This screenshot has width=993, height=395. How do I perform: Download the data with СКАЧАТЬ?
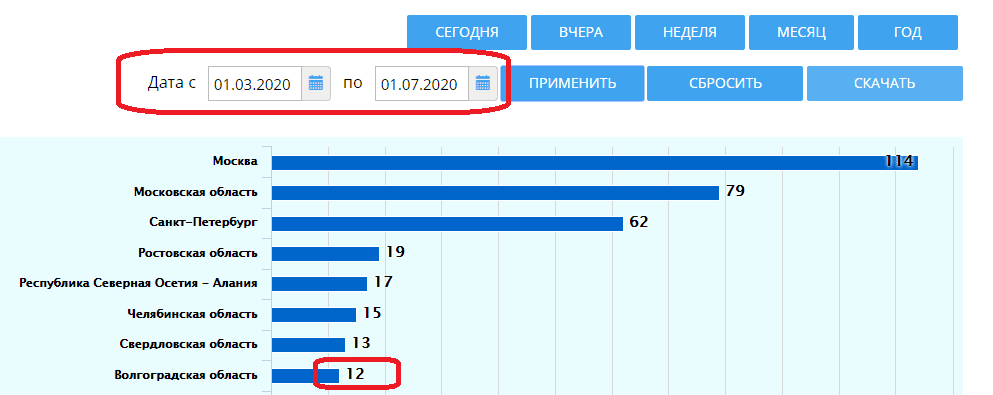[885, 84]
